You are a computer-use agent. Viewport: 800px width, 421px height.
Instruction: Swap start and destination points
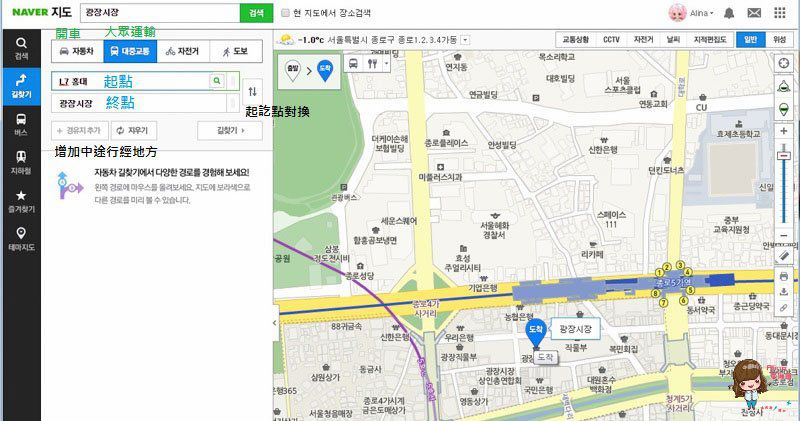coord(253,91)
